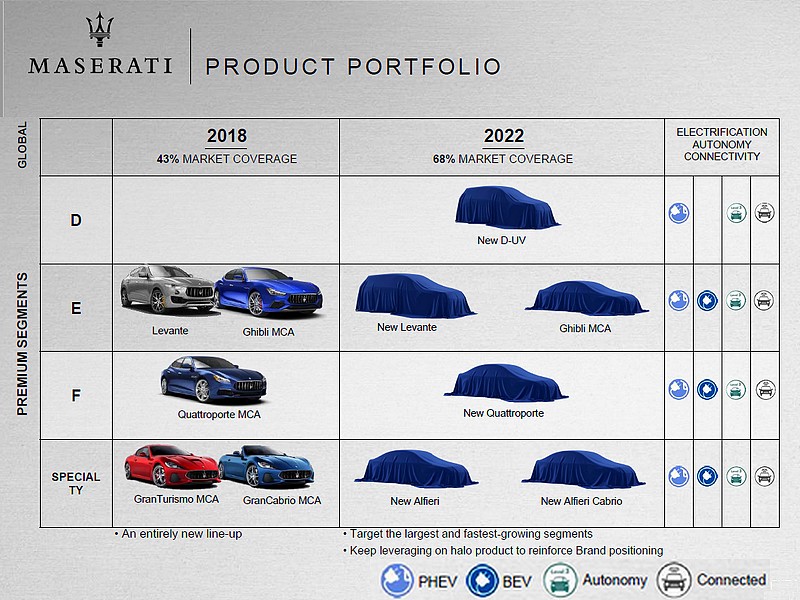Open the blue Quattroporte MCA car image
This screenshot has width=800, height=600.
click(213, 380)
